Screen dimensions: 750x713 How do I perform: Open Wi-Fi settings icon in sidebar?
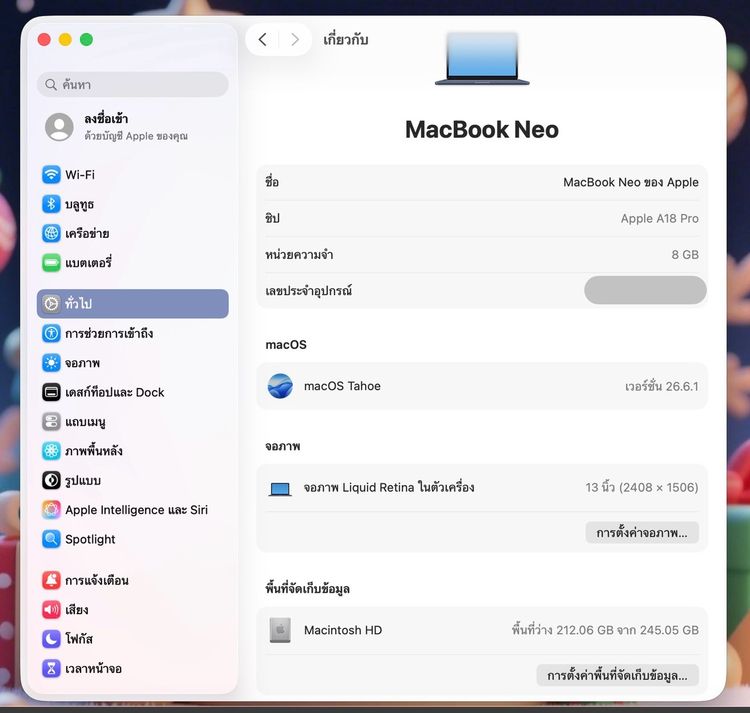(x=51, y=175)
